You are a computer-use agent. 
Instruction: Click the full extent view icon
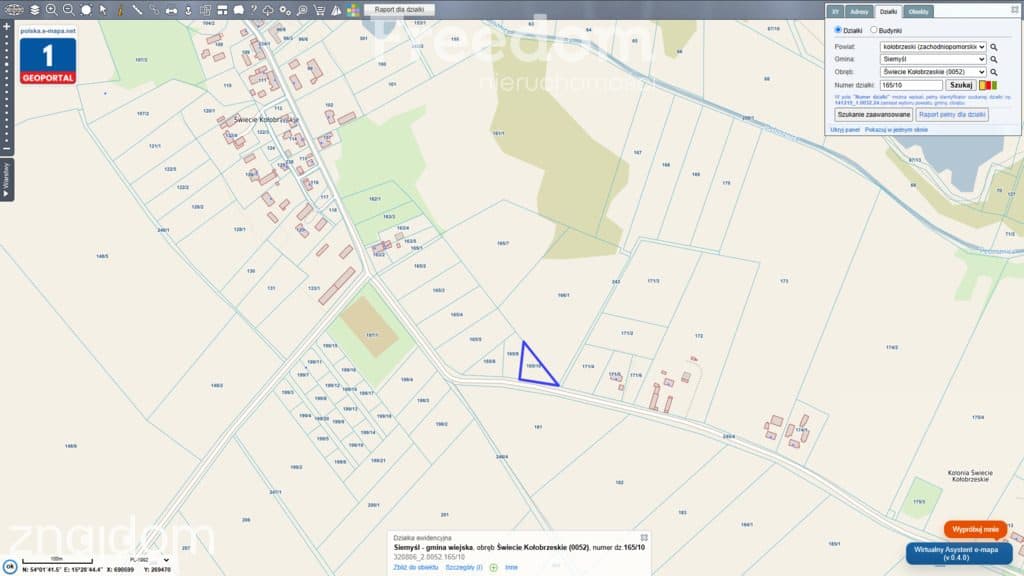(x=86, y=10)
